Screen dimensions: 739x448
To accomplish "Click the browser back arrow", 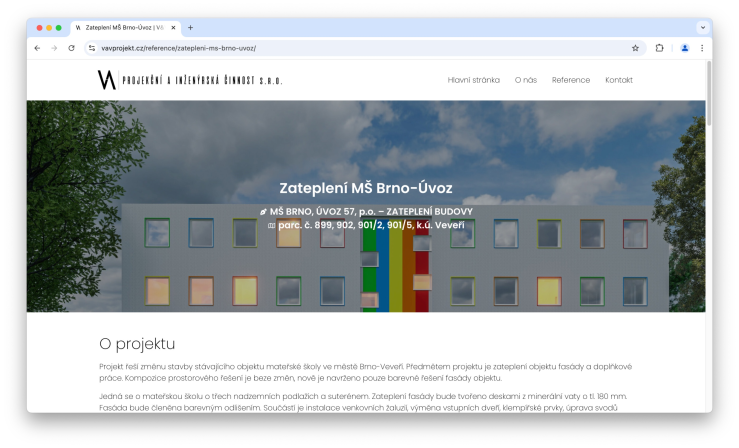I will click(x=37, y=48).
